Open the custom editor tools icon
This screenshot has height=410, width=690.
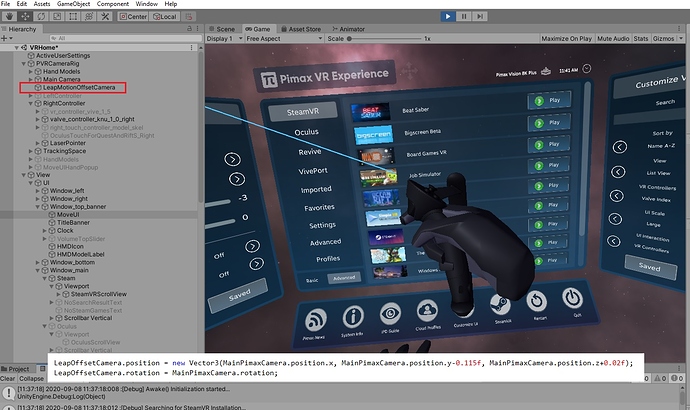(x=105, y=17)
